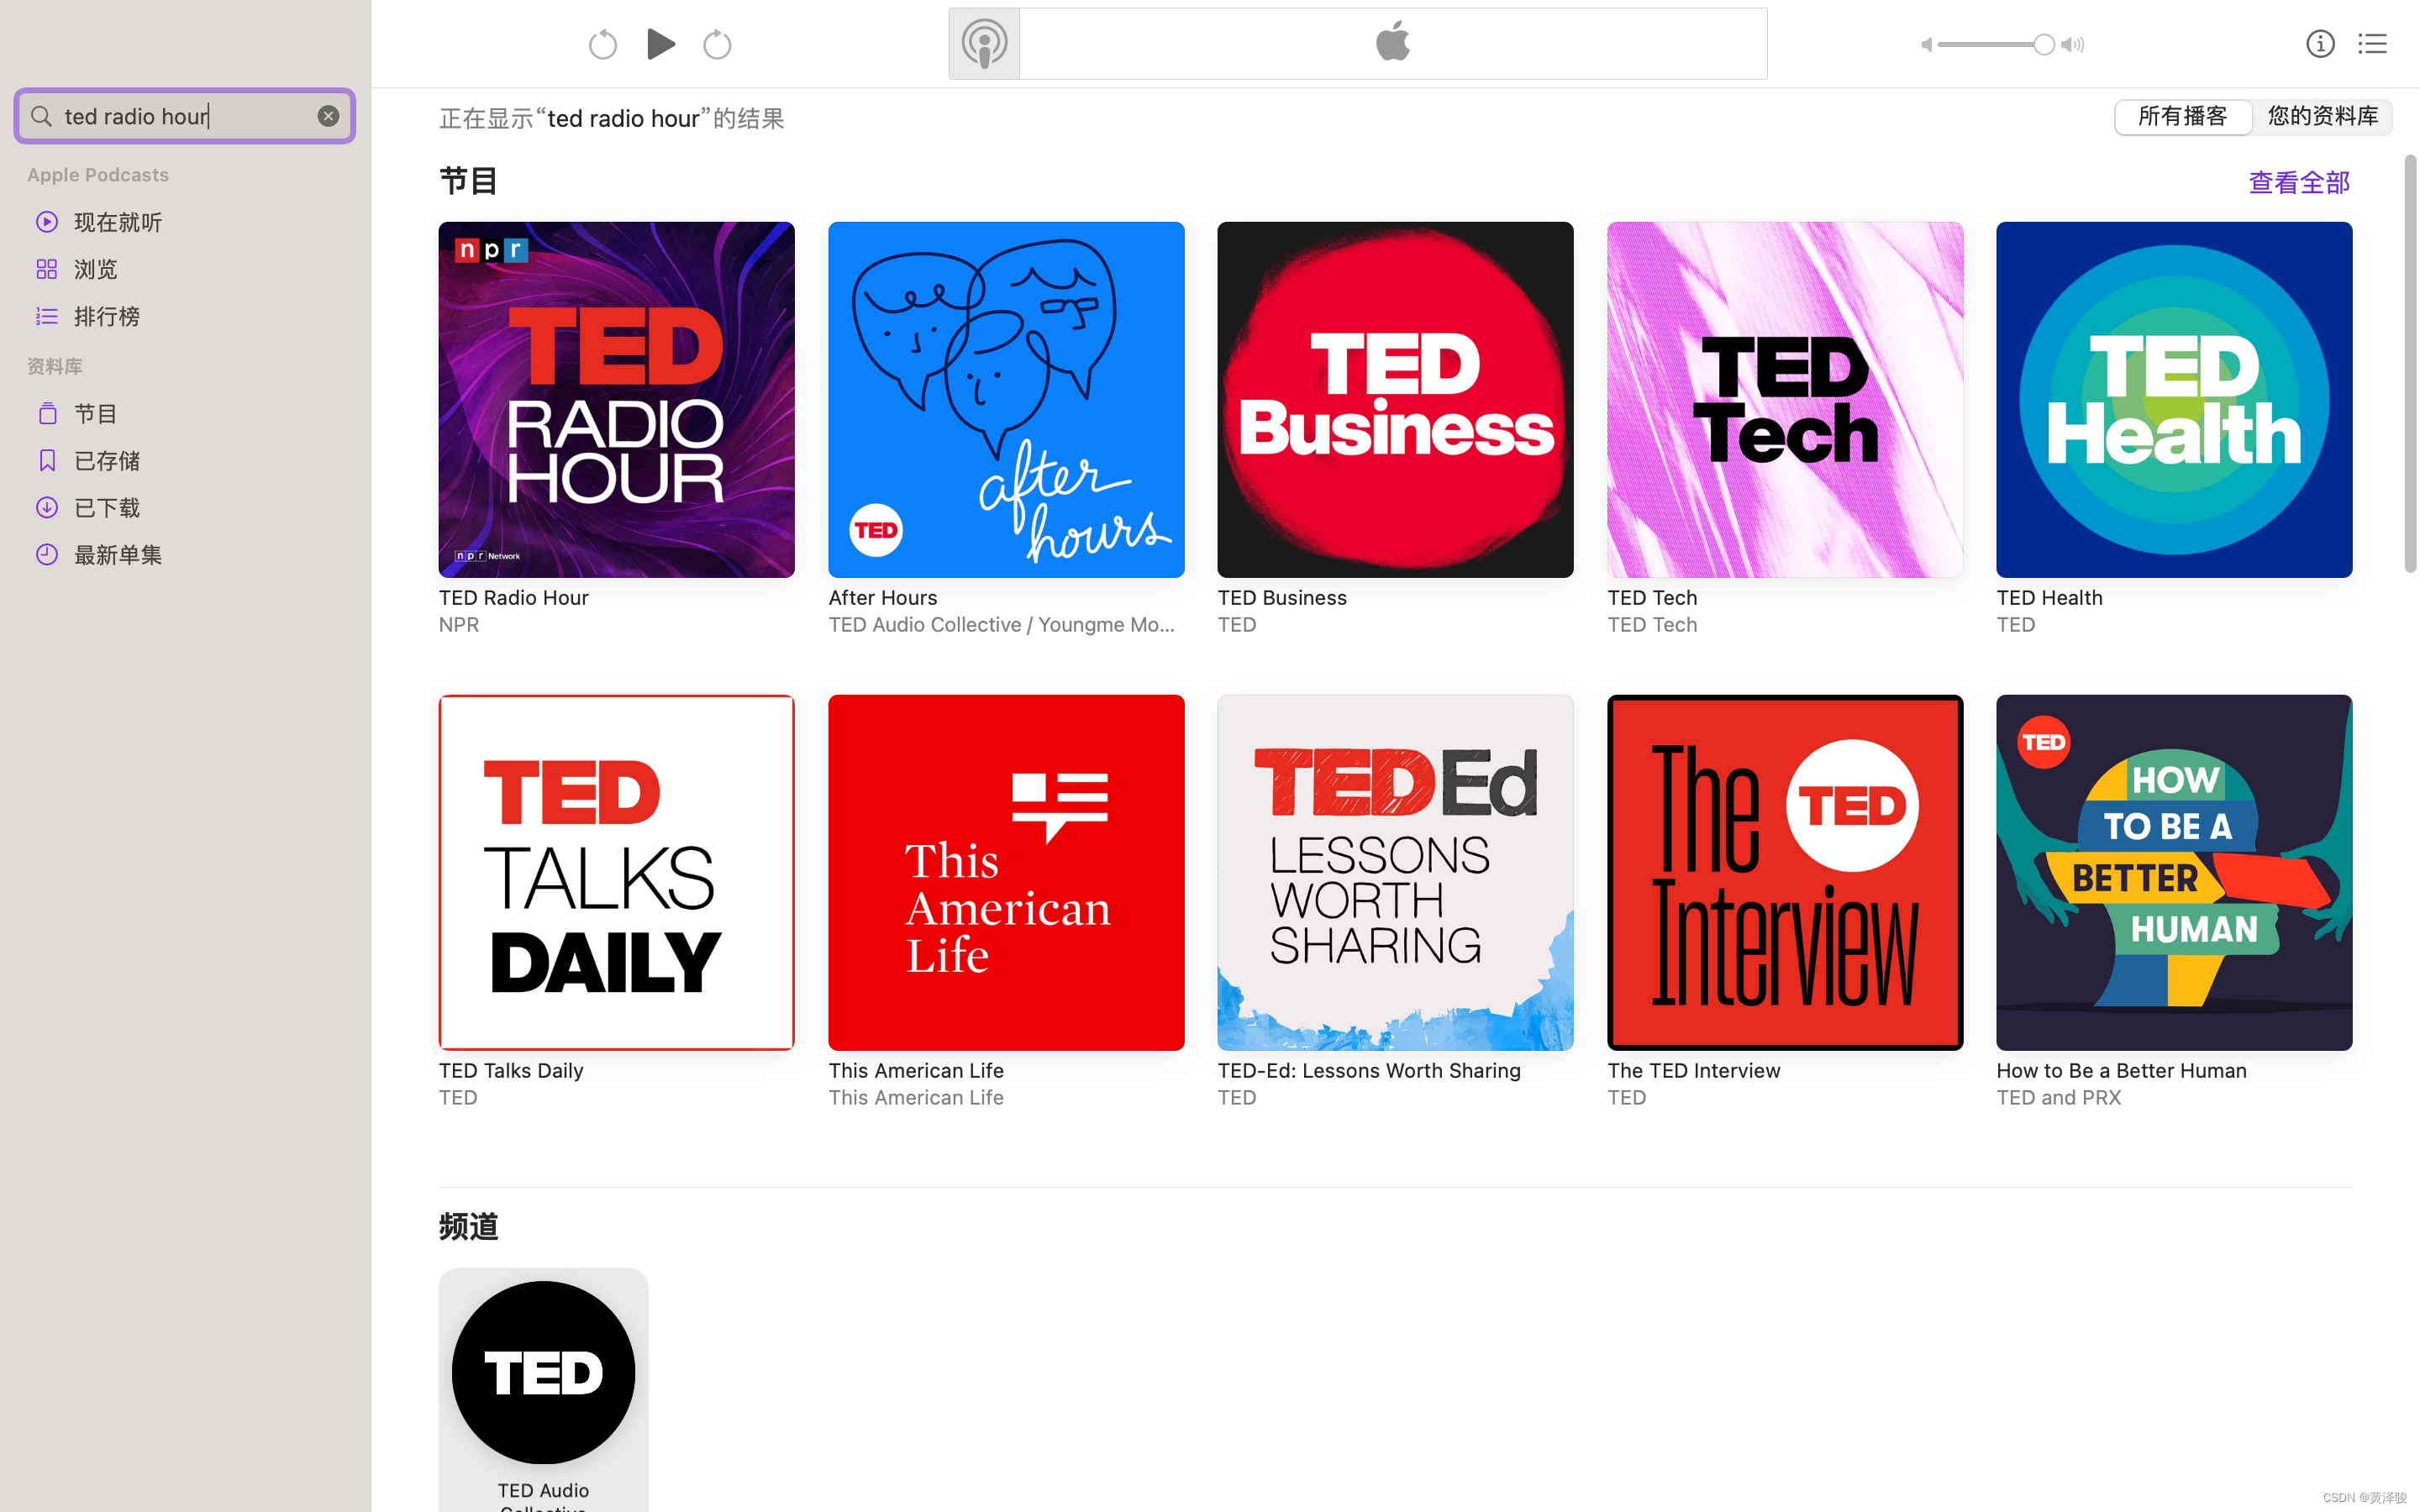Viewport: 2420px width, 1512px height.
Task: Adjust the volume slider
Action: pyautogui.click(x=1994, y=44)
